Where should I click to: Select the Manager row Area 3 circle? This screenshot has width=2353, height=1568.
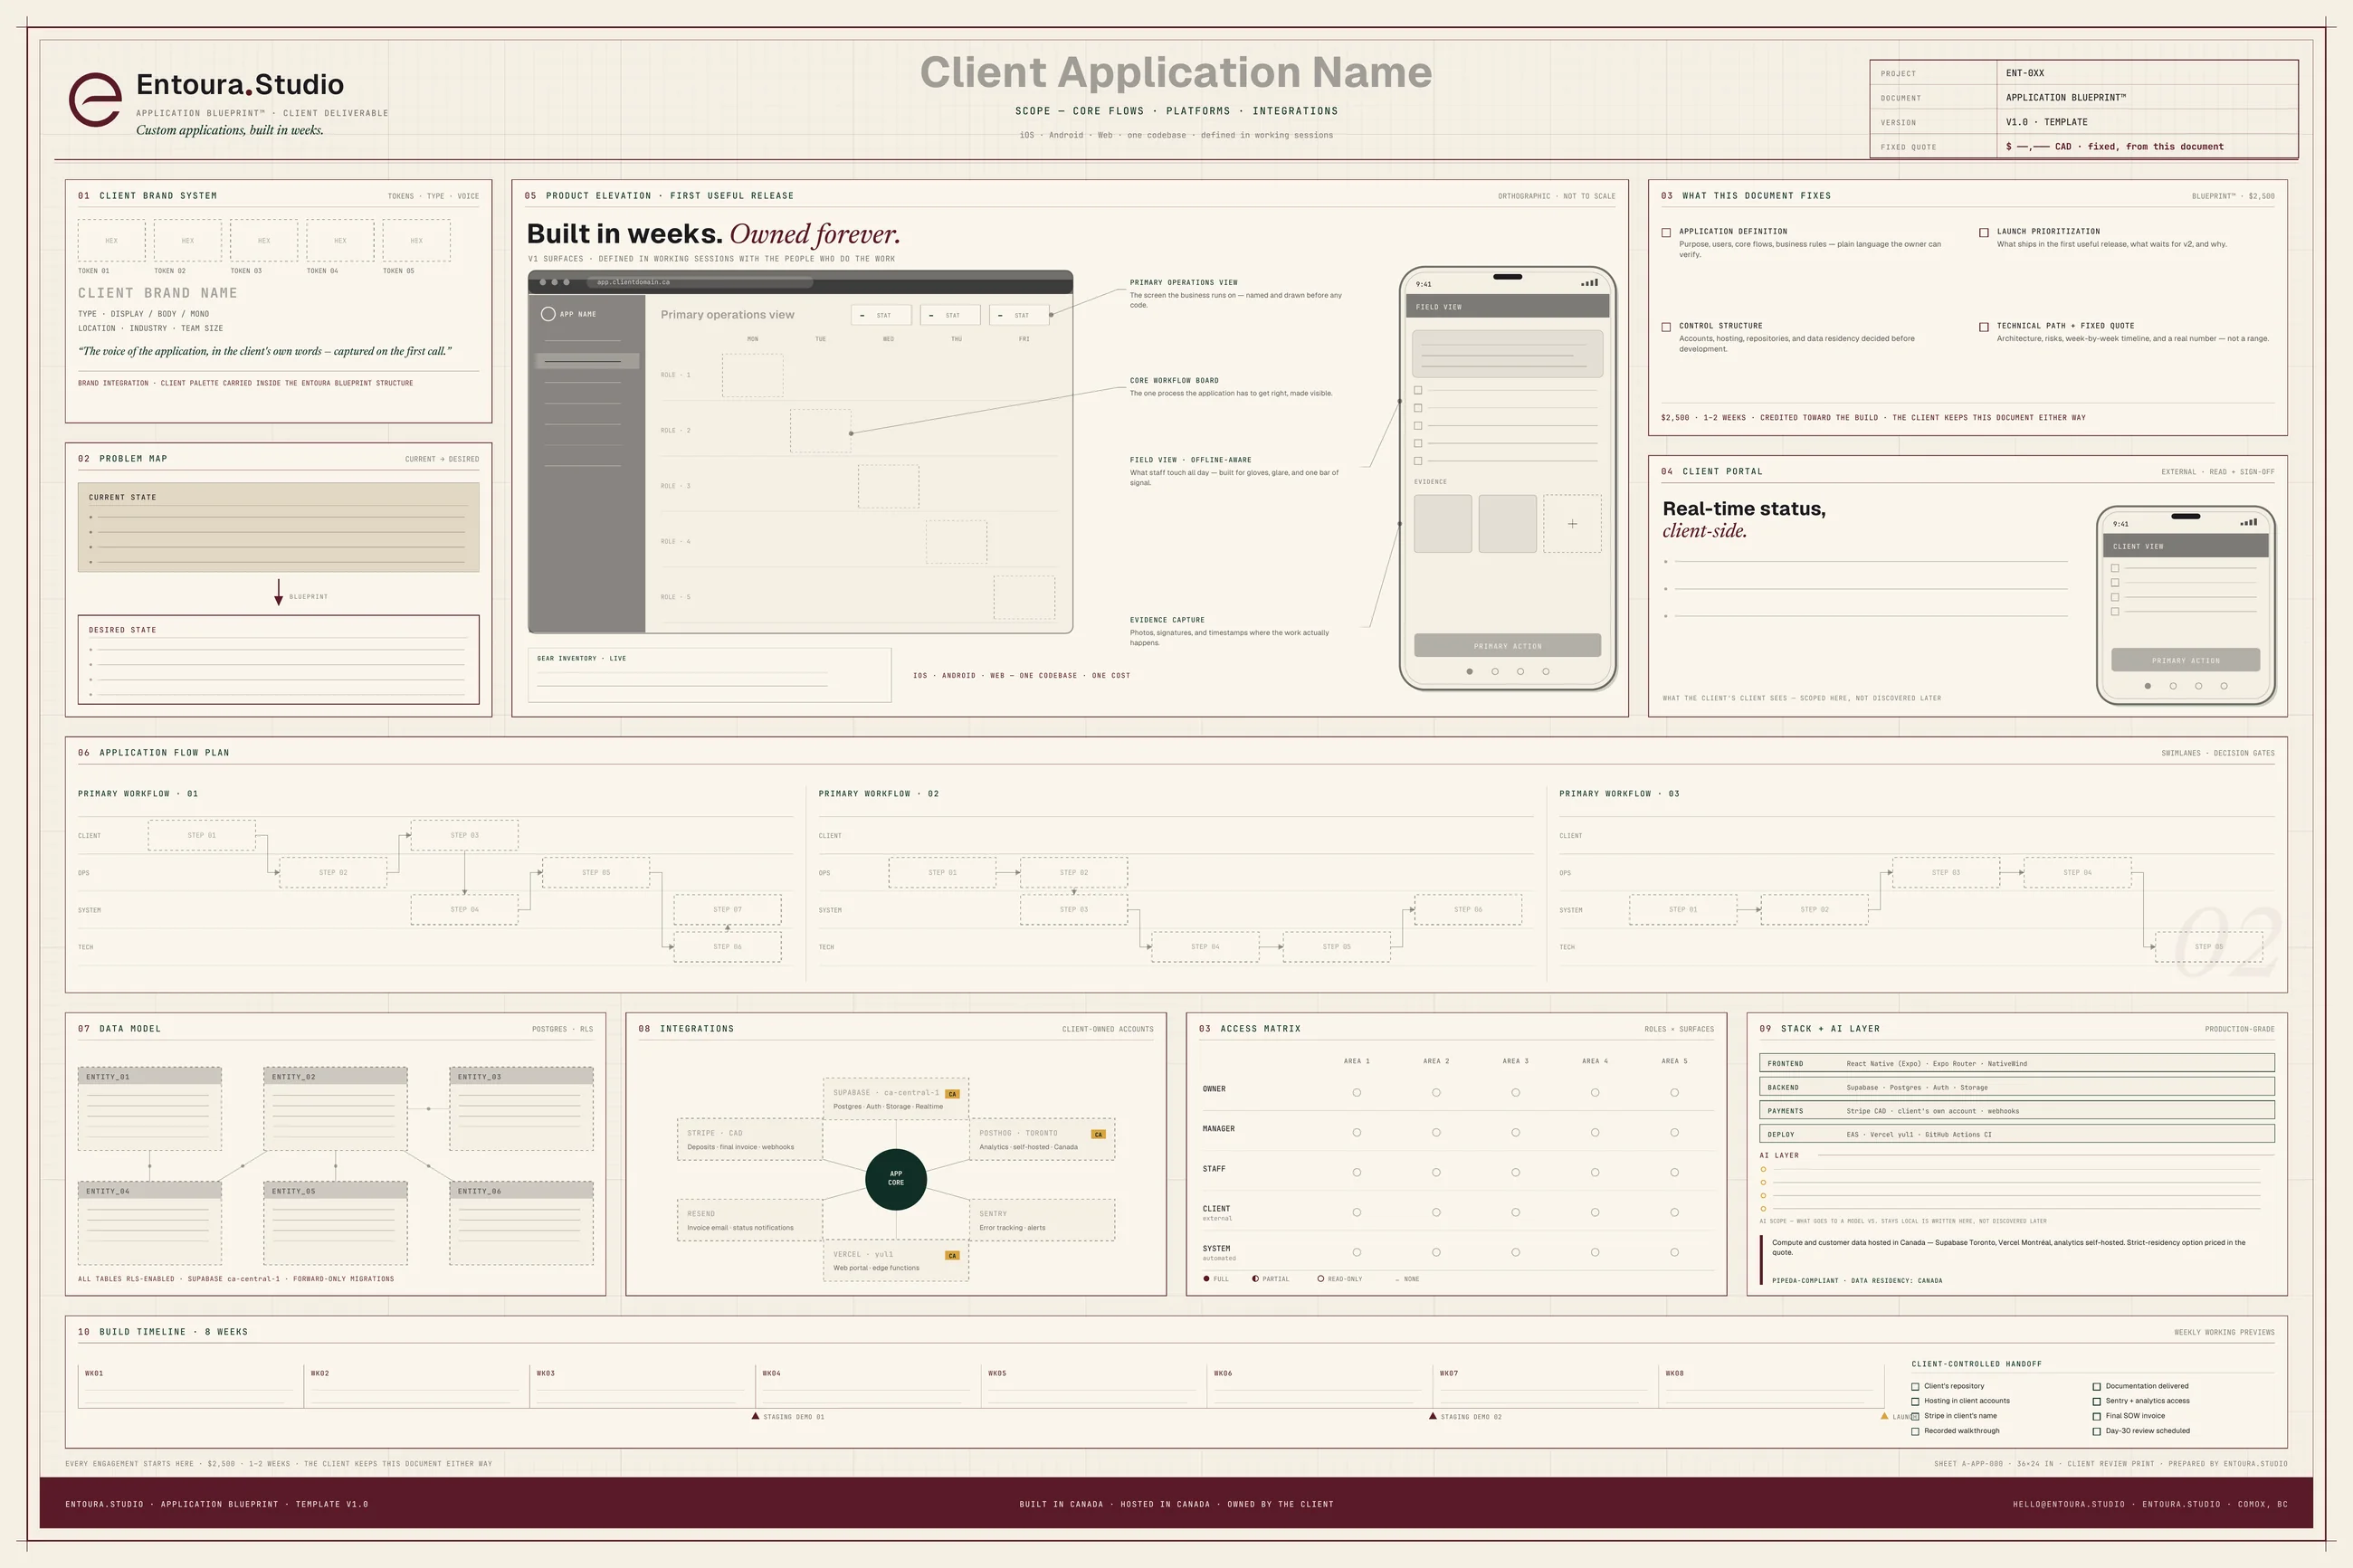click(1516, 1133)
